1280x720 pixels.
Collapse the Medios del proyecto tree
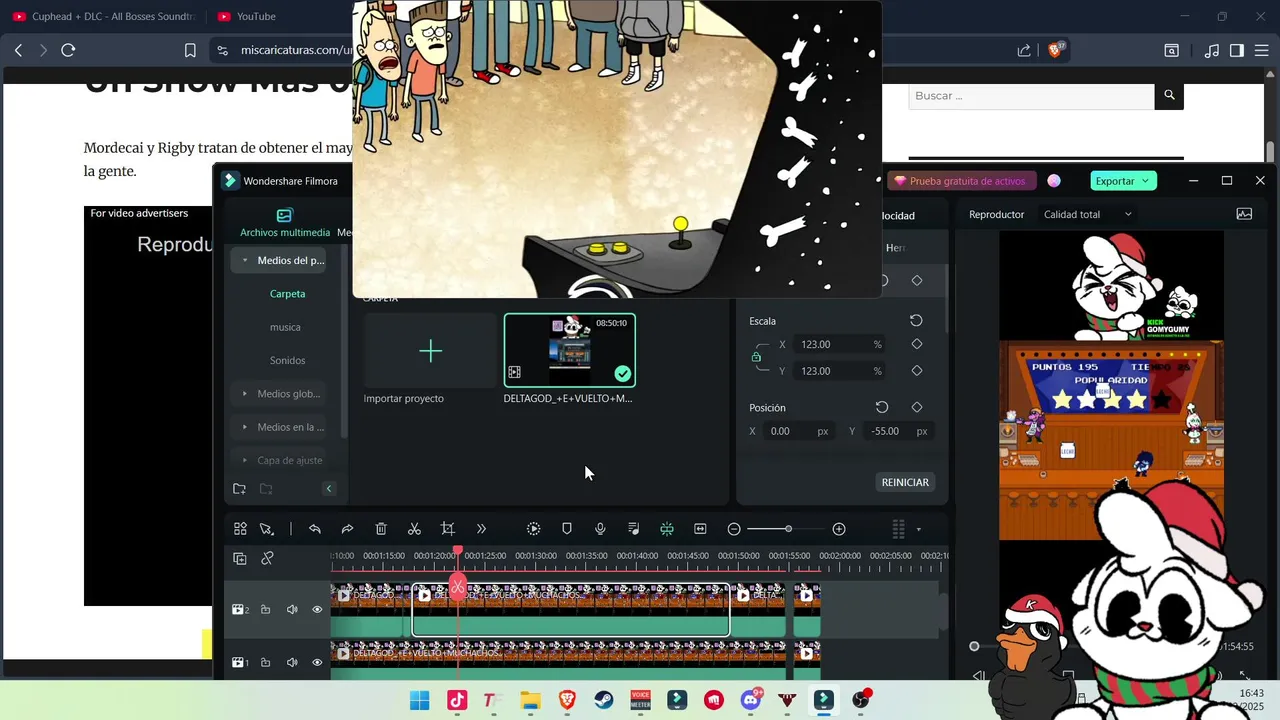point(245,260)
